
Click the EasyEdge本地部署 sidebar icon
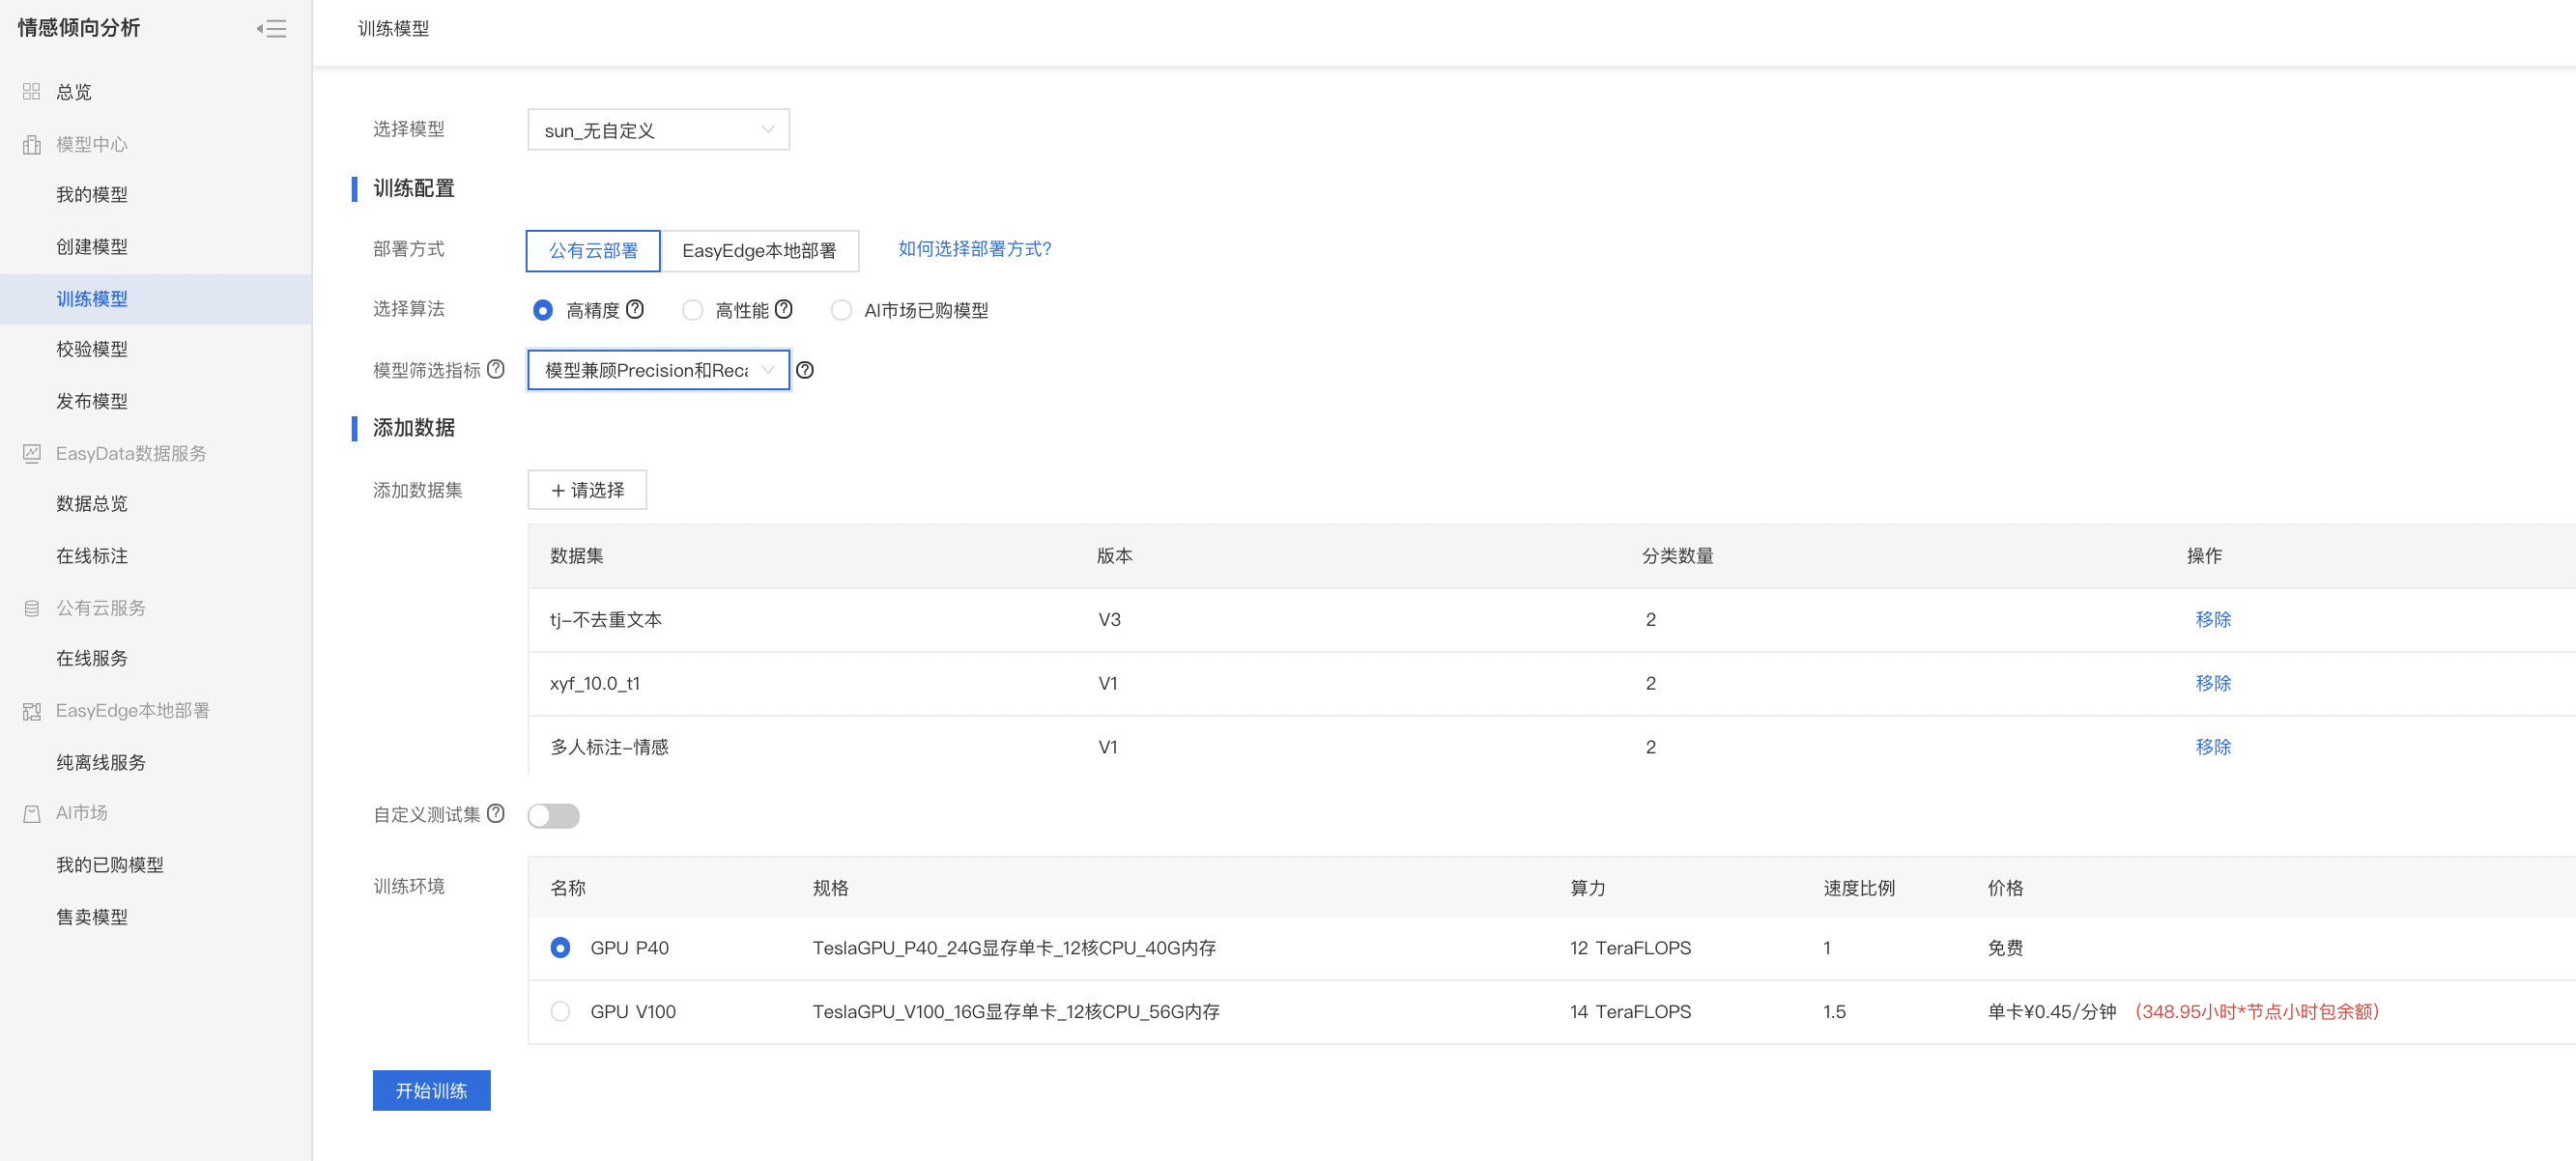pyautogui.click(x=31, y=711)
